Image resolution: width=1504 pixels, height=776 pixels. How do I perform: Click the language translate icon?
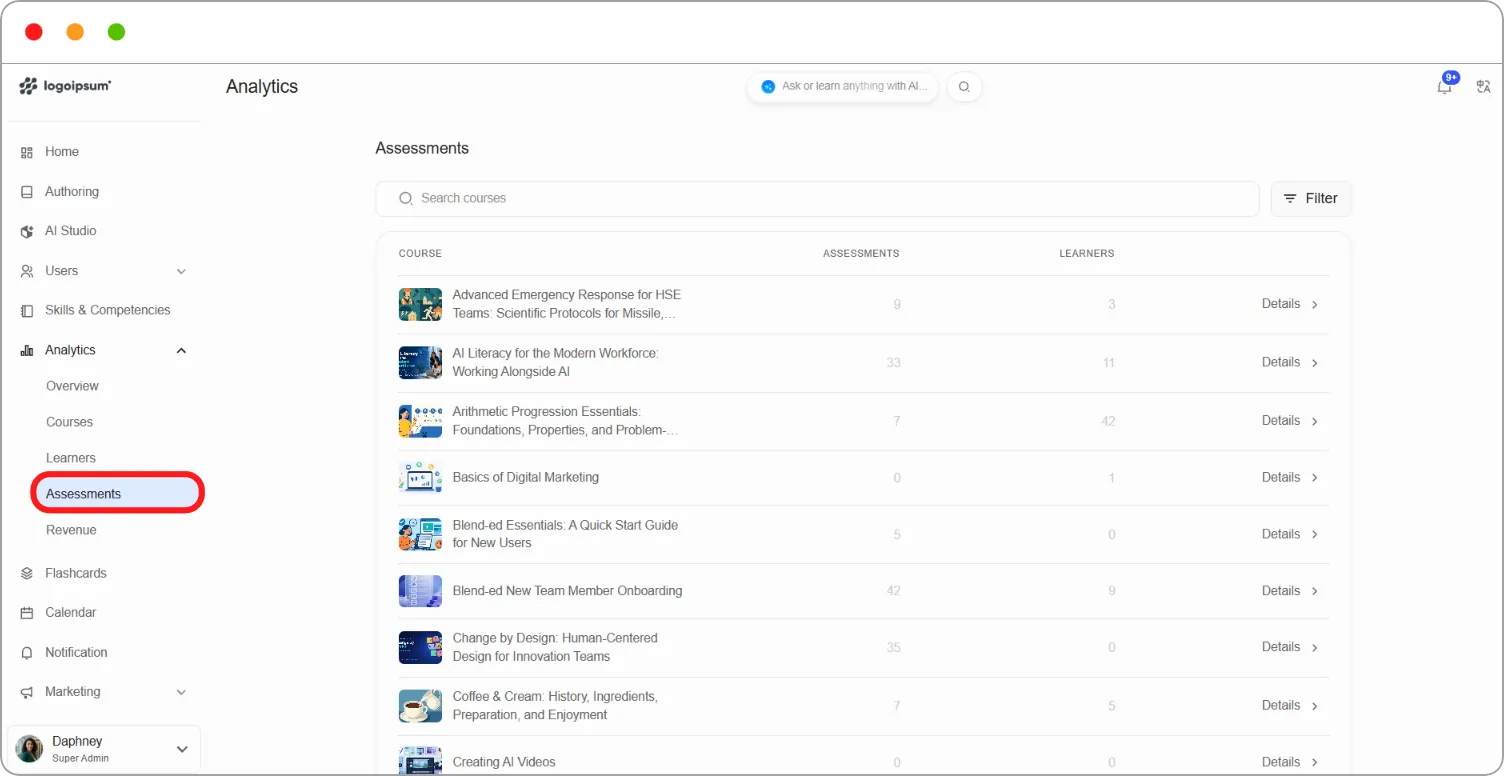tap(1483, 87)
